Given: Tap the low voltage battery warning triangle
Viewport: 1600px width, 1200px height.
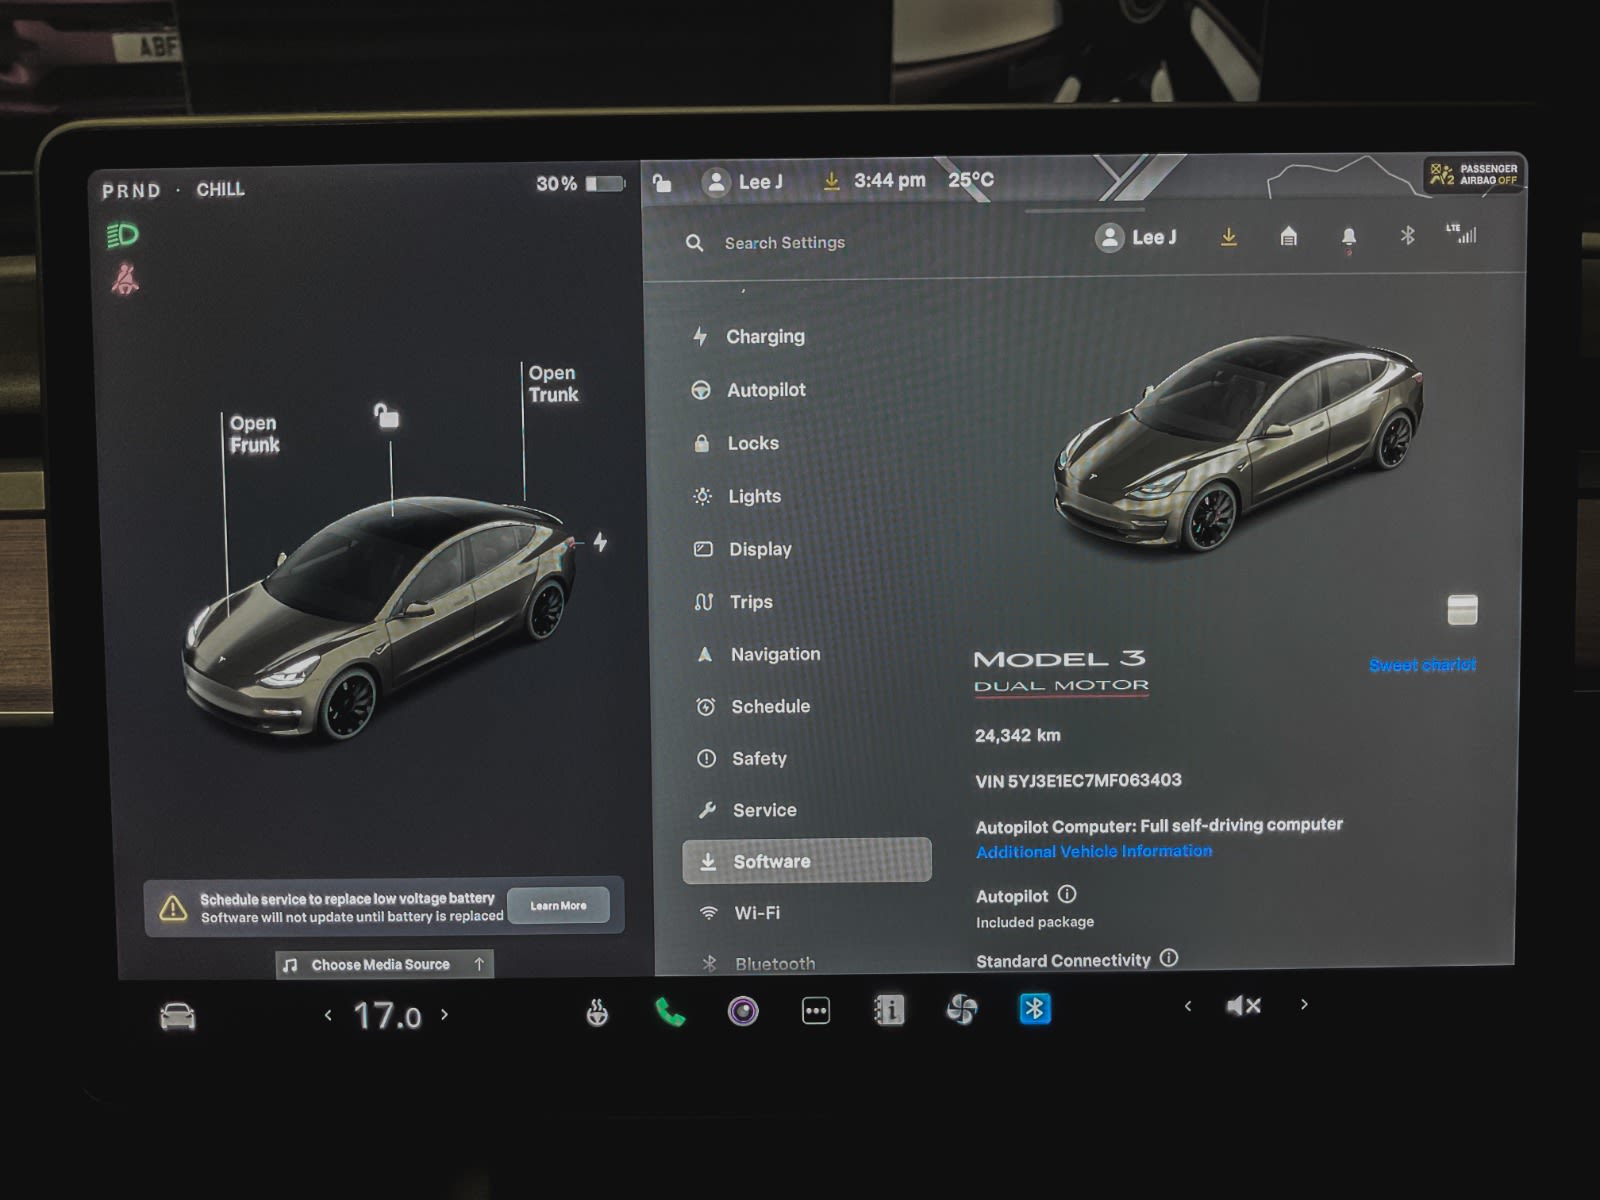Looking at the screenshot, I should click(173, 908).
